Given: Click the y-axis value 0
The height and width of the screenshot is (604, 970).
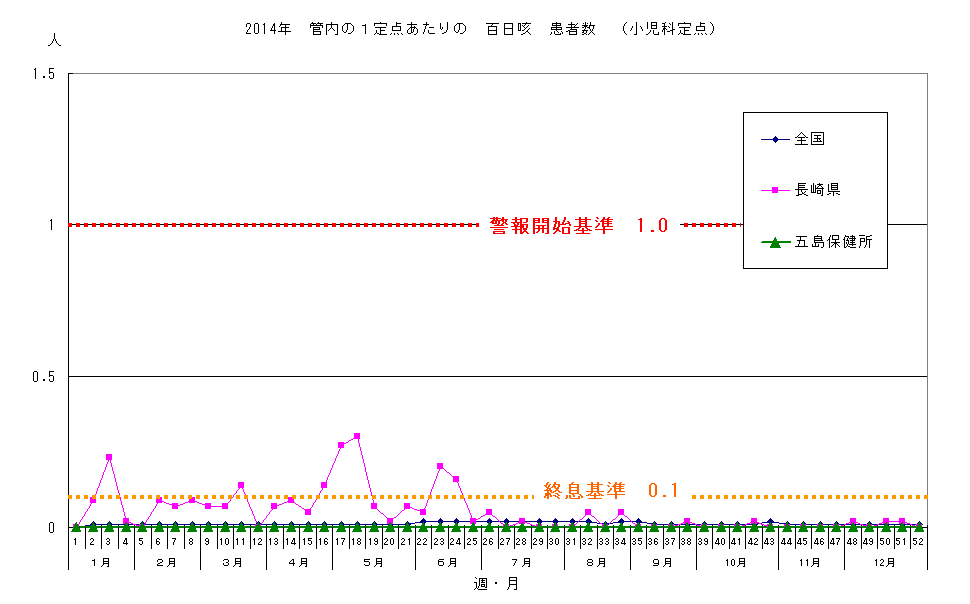Looking at the screenshot, I should pos(51,528).
